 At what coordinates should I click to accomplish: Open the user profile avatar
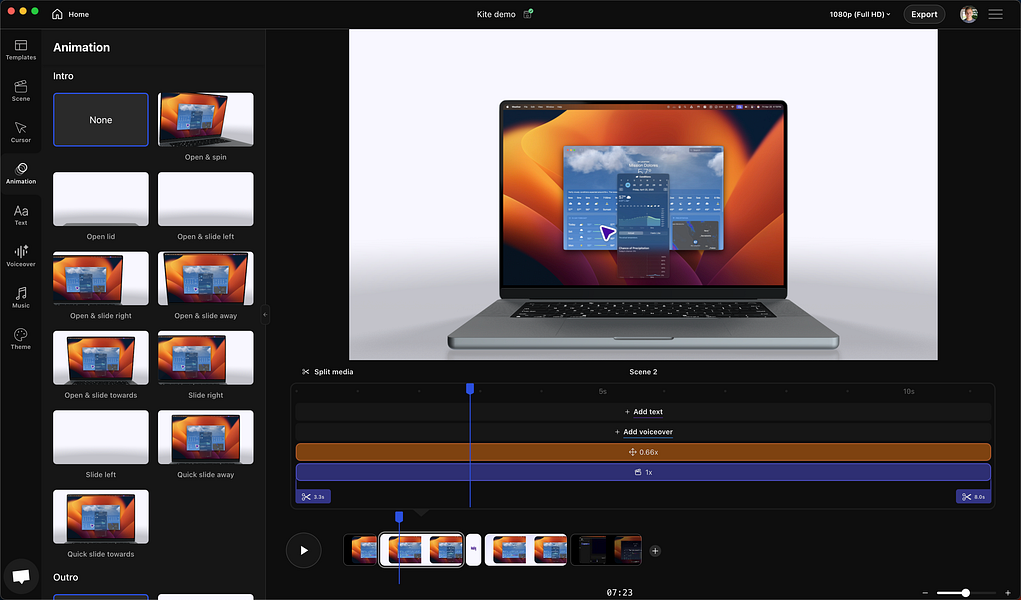click(x=968, y=14)
